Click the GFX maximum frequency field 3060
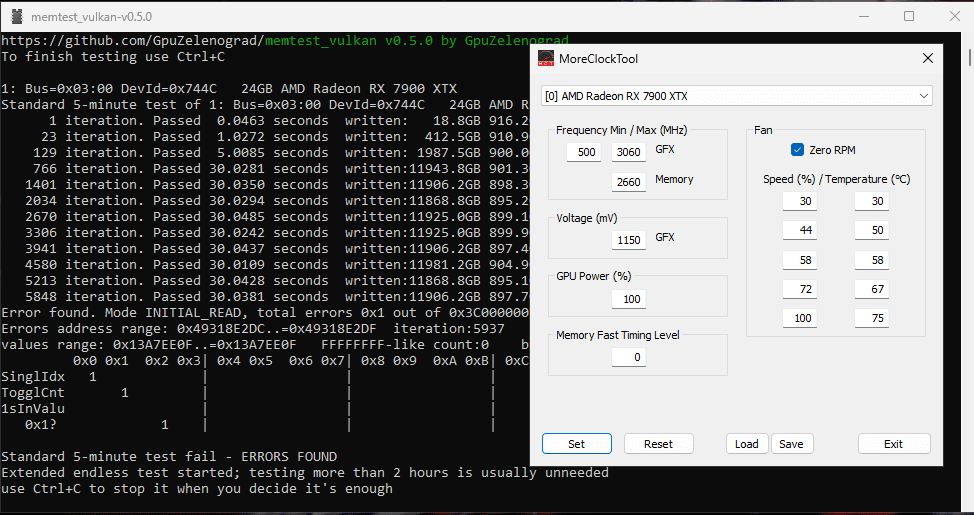This screenshot has width=974, height=515. [629, 152]
